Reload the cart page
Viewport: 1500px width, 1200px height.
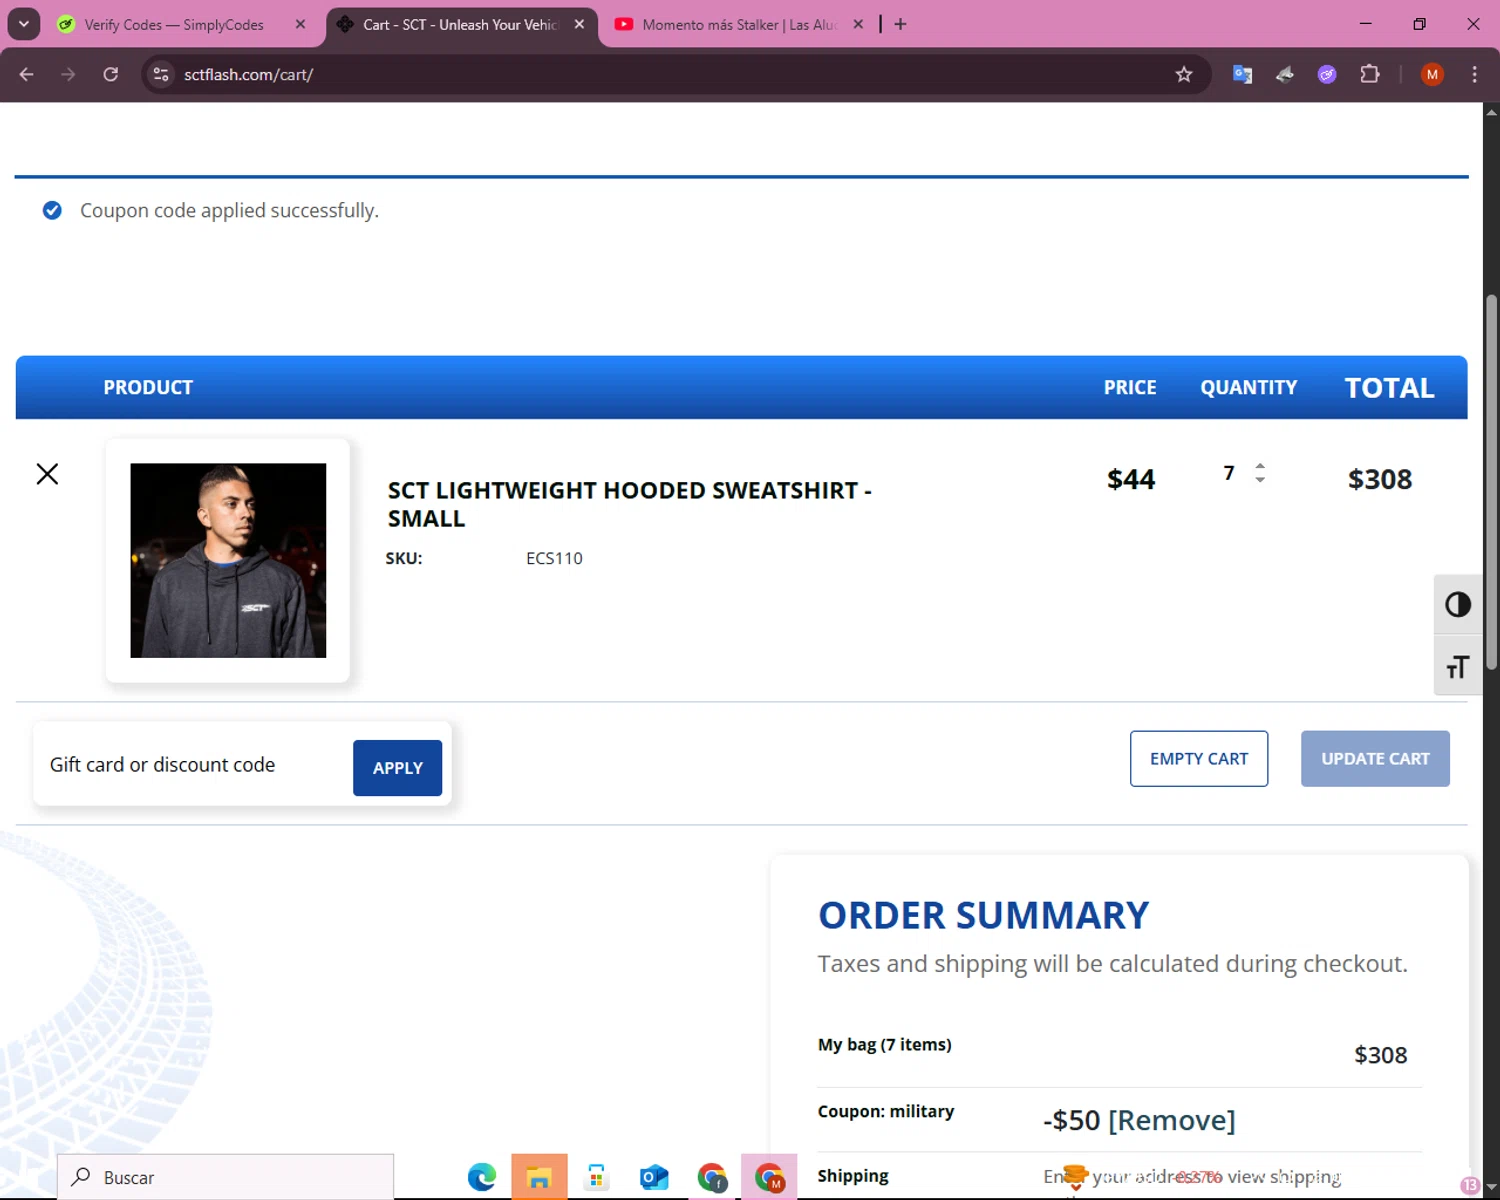tap(111, 74)
